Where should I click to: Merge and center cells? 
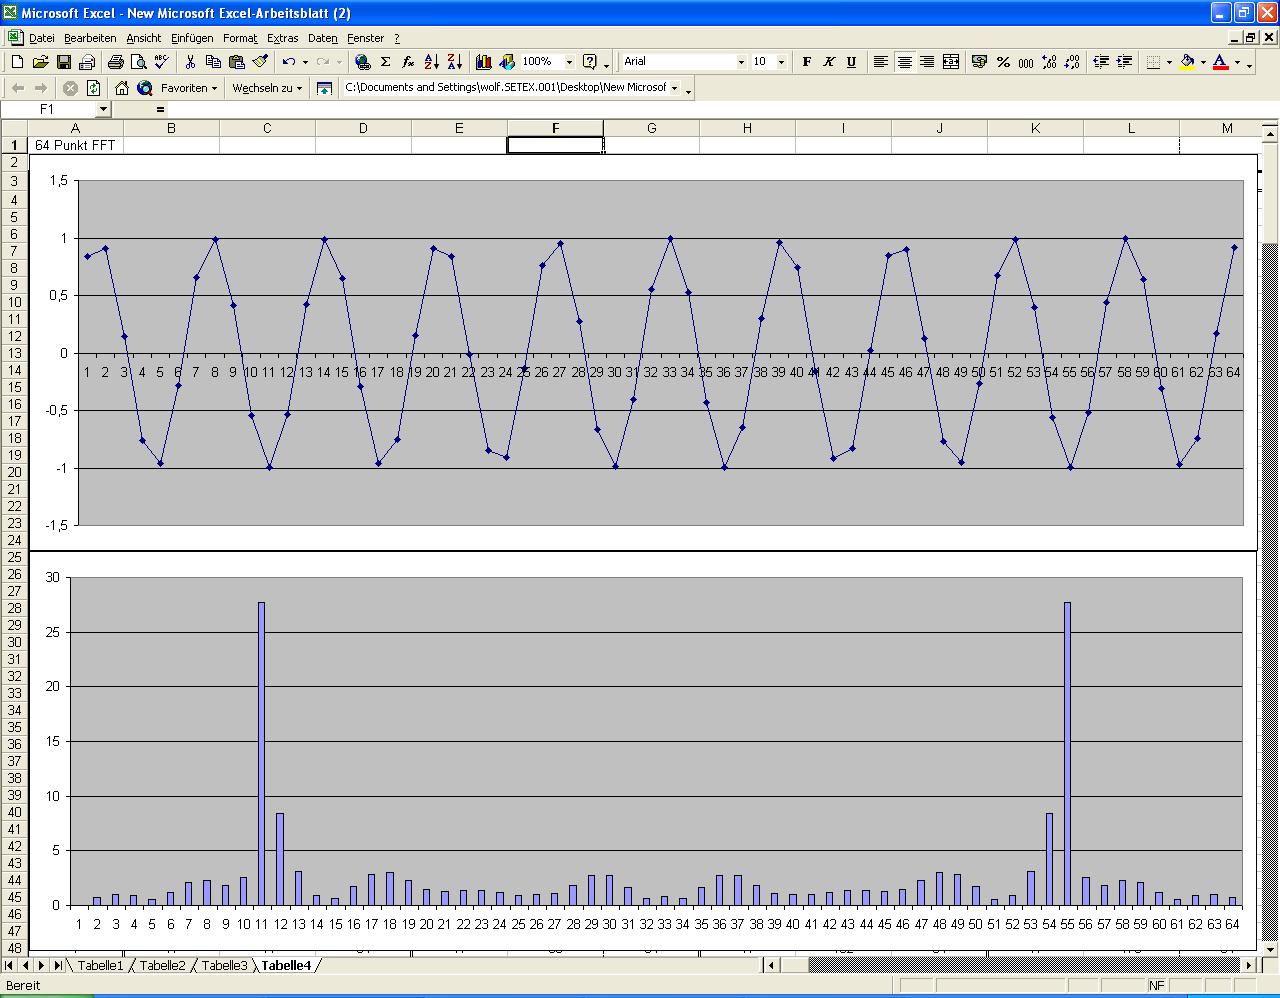(951, 62)
